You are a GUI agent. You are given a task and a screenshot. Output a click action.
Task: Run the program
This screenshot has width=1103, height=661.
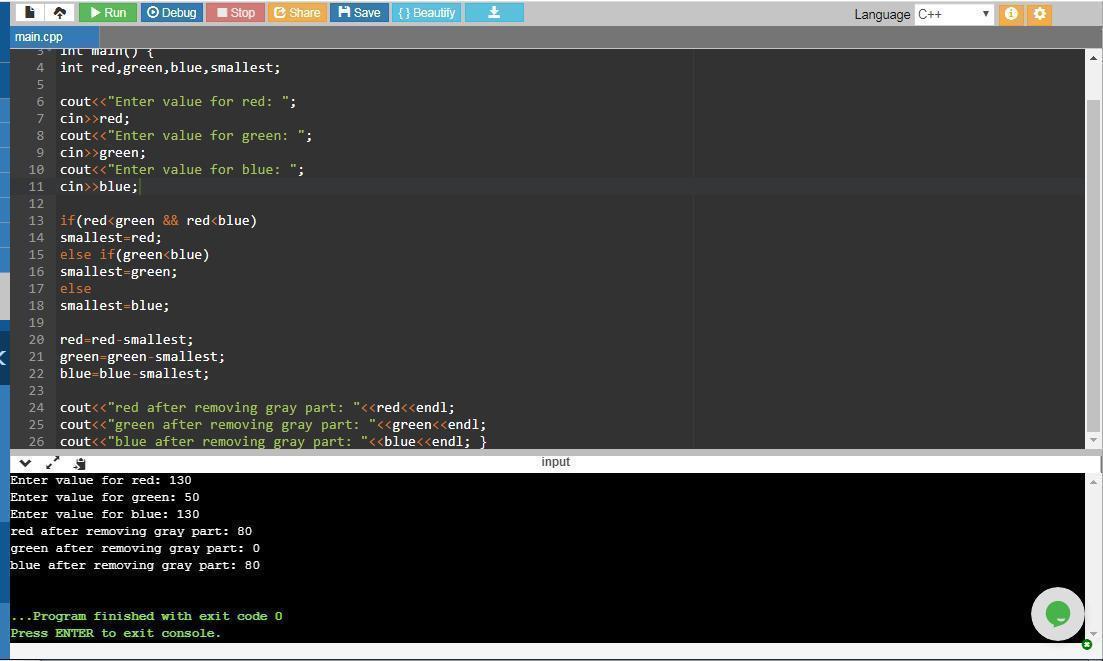pyautogui.click(x=107, y=13)
